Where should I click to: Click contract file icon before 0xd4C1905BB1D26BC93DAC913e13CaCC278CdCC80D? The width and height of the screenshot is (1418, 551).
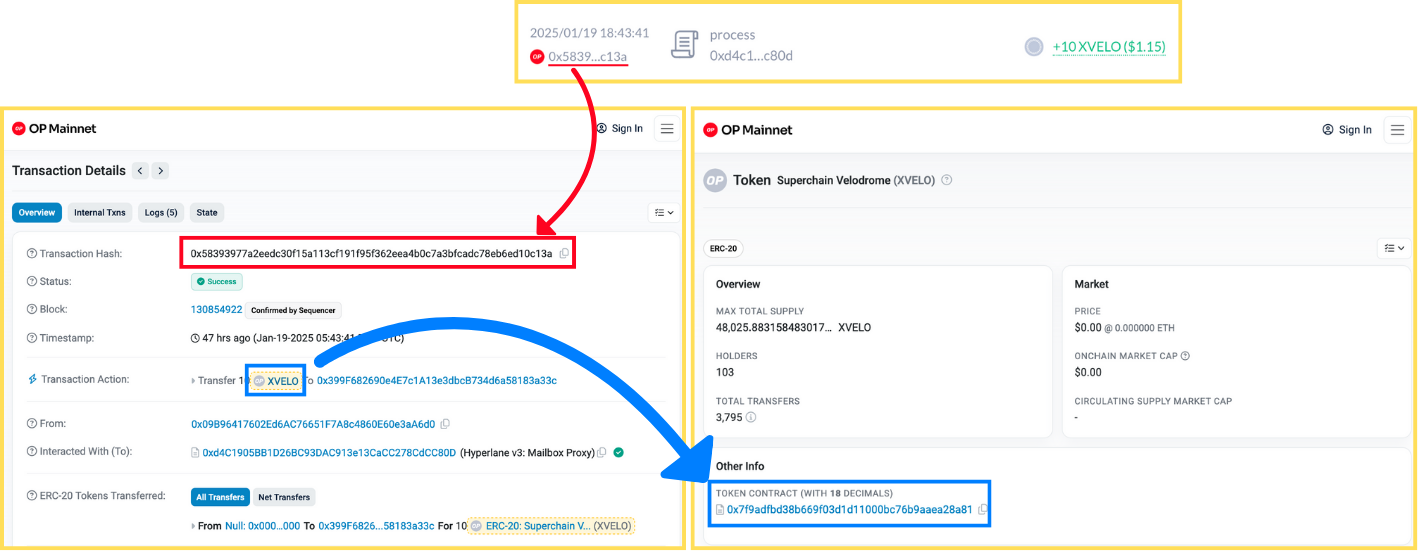(196, 453)
